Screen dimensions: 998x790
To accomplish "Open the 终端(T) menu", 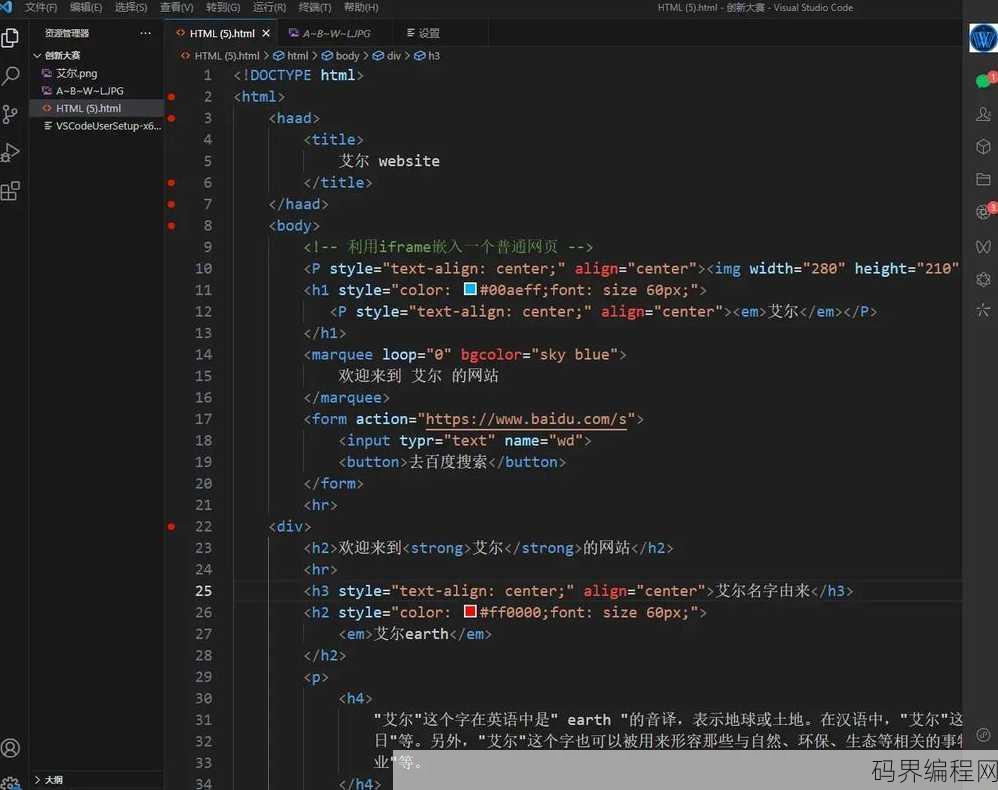I will 315,8.
